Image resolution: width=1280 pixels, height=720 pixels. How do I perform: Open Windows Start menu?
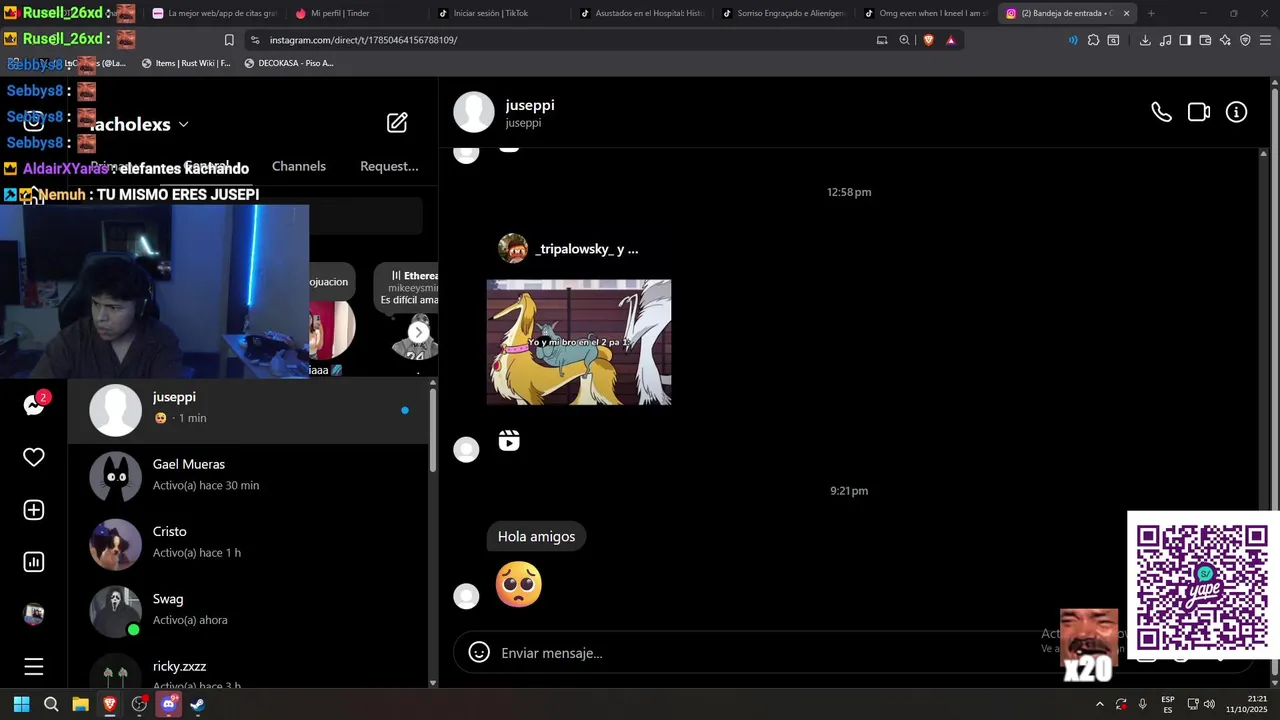pyautogui.click(x=22, y=704)
